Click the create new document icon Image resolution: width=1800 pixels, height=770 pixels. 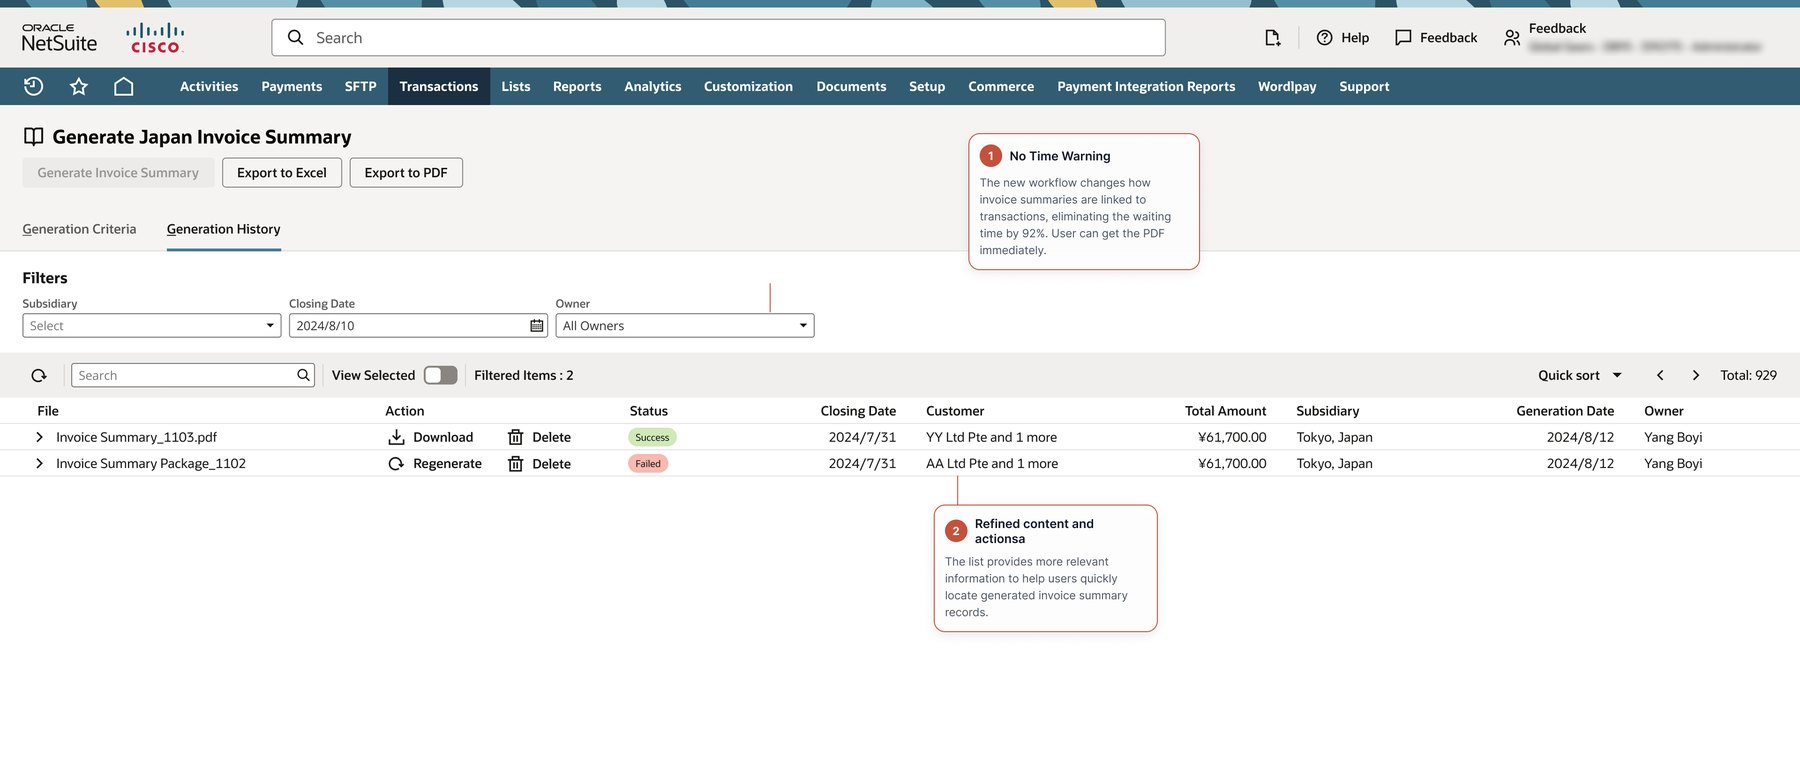pos(1272,37)
